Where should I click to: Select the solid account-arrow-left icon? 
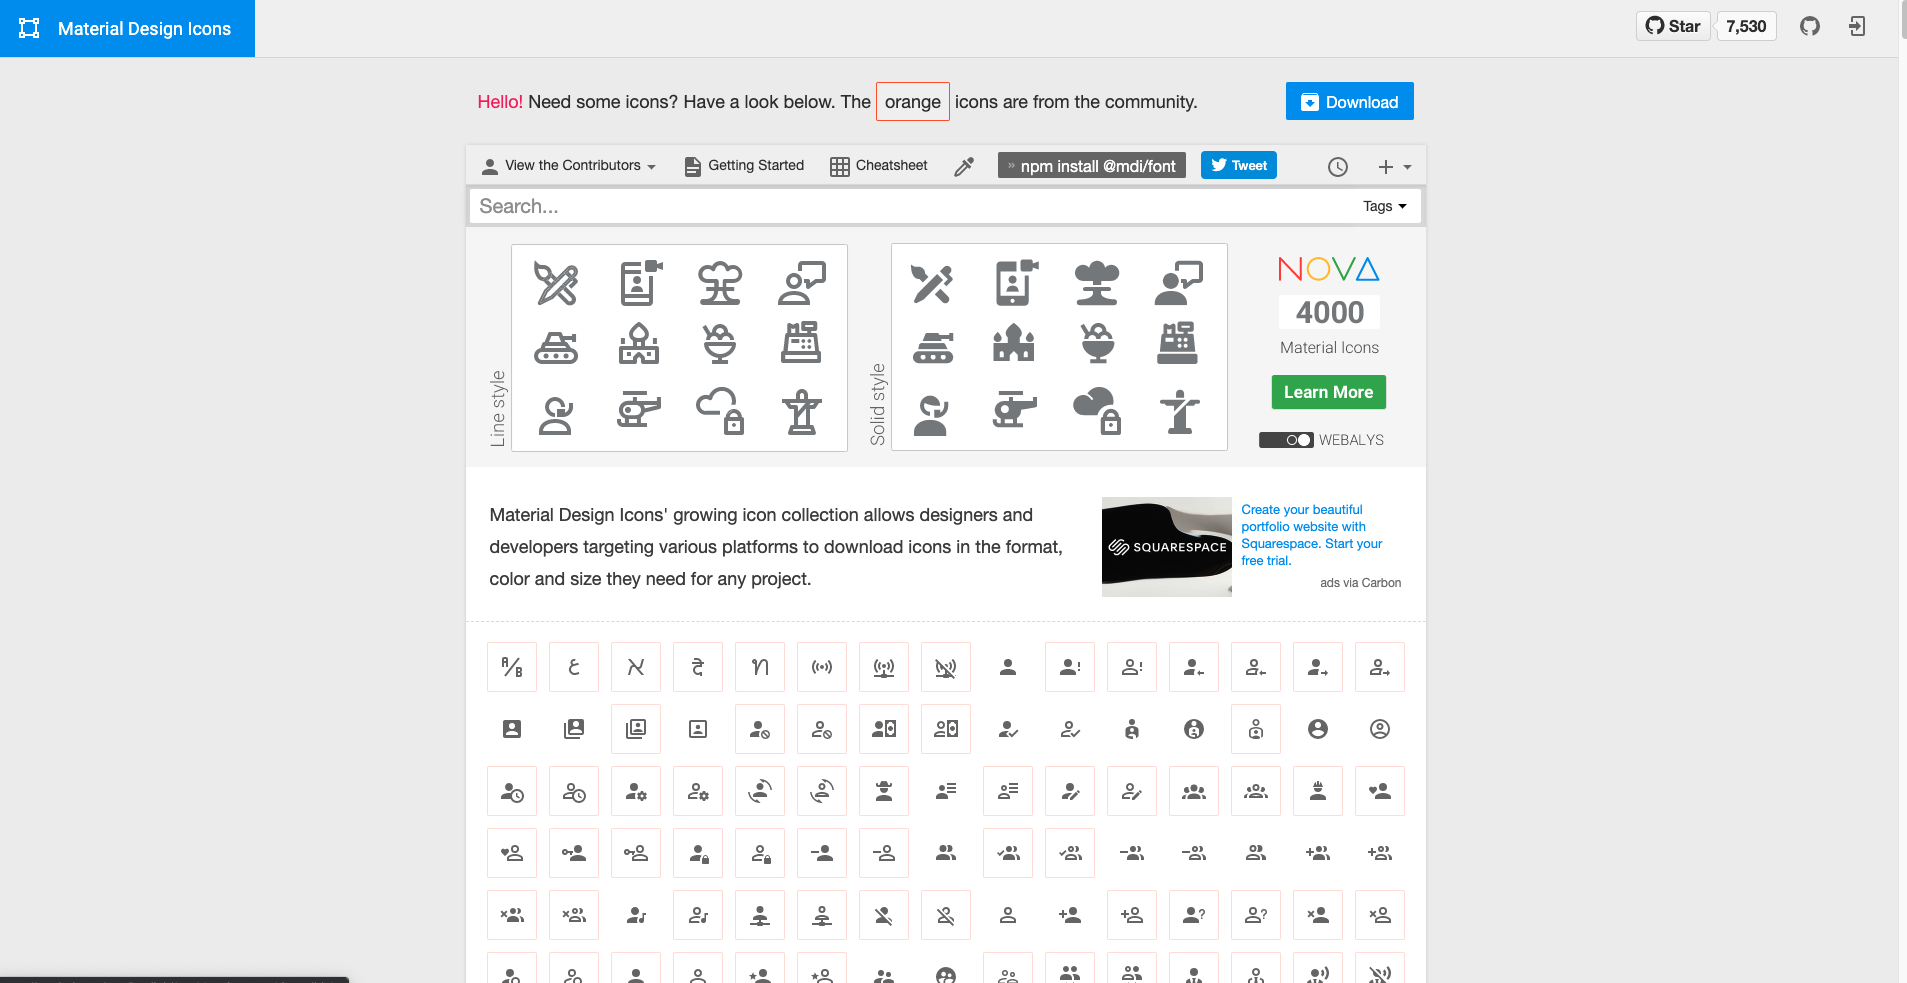[1194, 667]
